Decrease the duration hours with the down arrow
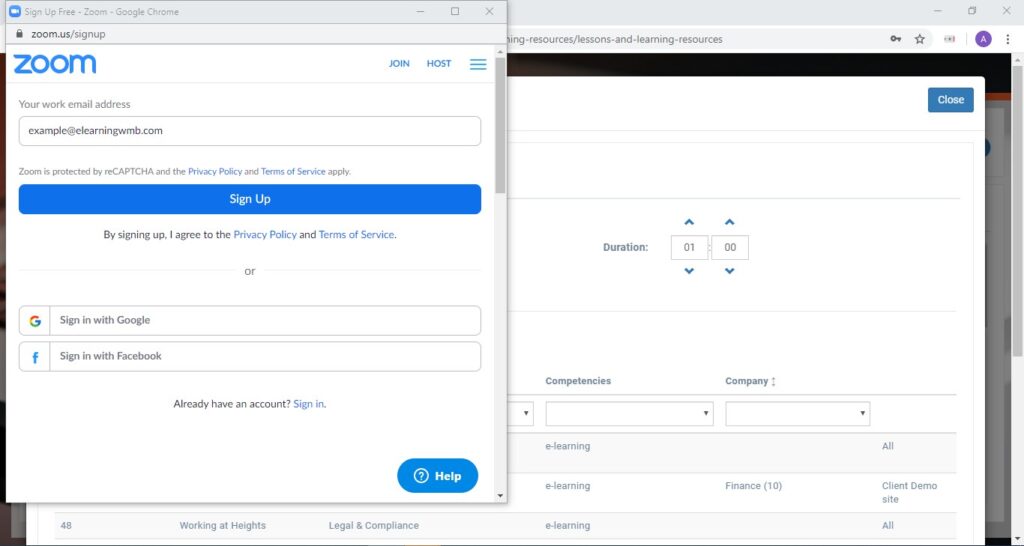This screenshot has width=1024, height=546. [689, 271]
